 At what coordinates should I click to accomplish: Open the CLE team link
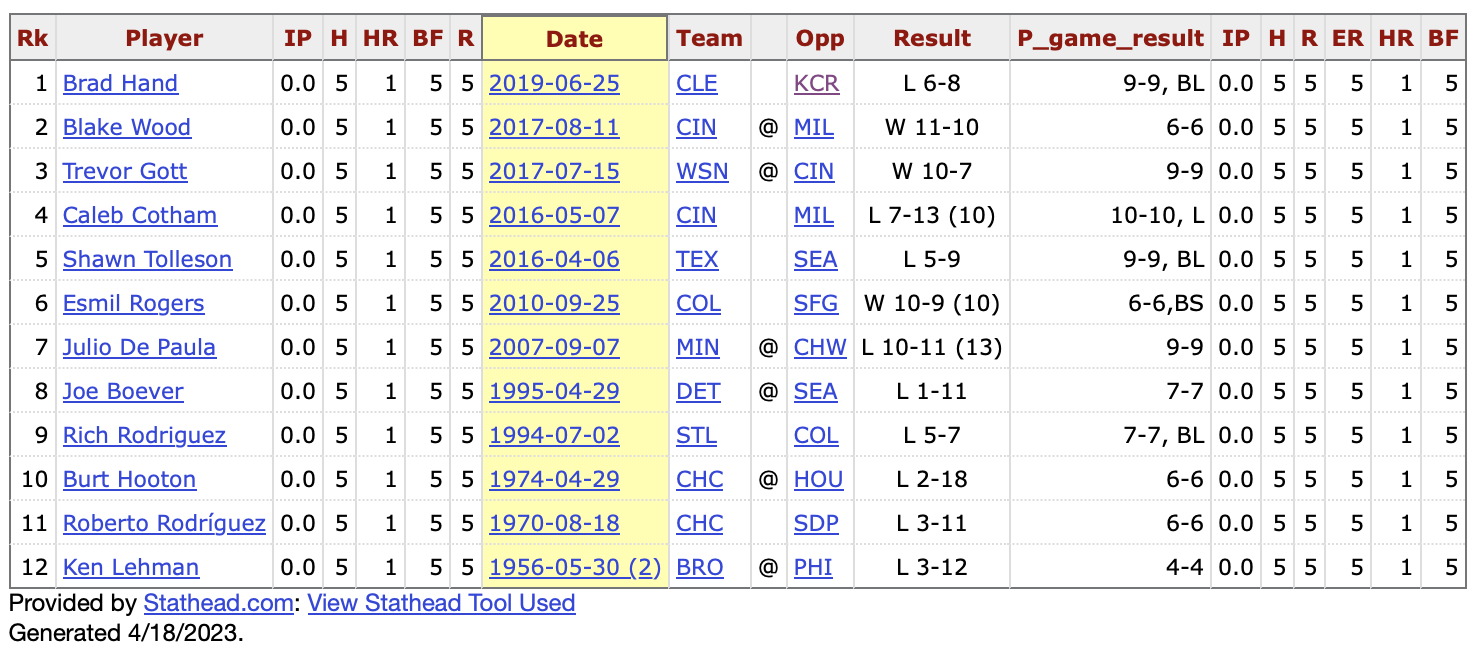696,83
